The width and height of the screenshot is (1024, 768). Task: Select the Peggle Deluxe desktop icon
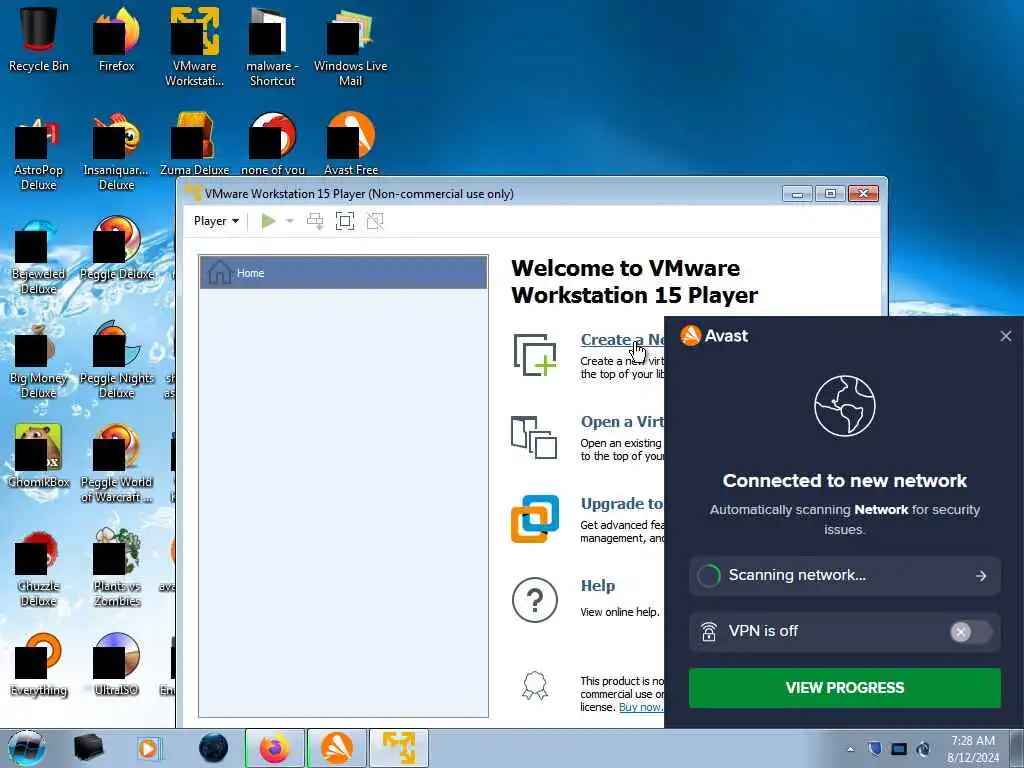point(116,249)
